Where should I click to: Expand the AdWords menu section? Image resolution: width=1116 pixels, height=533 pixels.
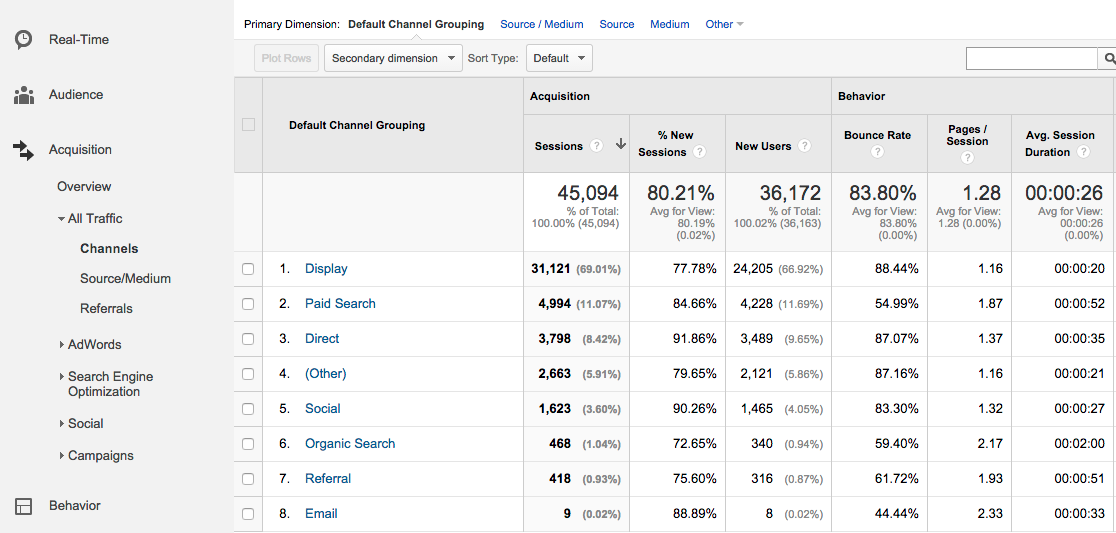coord(94,344)
